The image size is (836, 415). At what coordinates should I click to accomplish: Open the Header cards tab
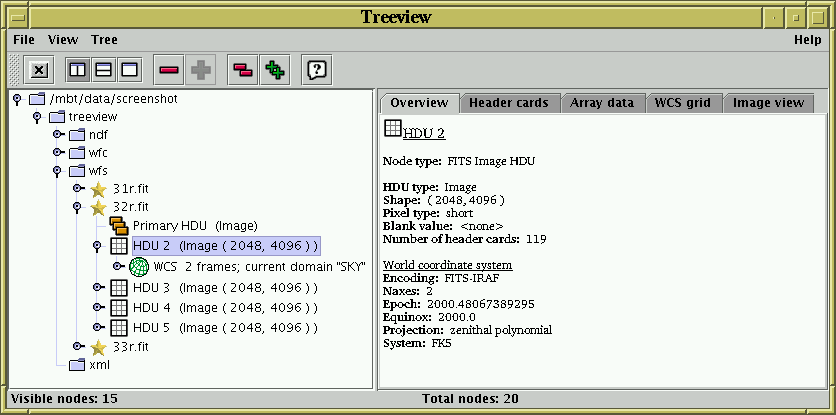508,103
